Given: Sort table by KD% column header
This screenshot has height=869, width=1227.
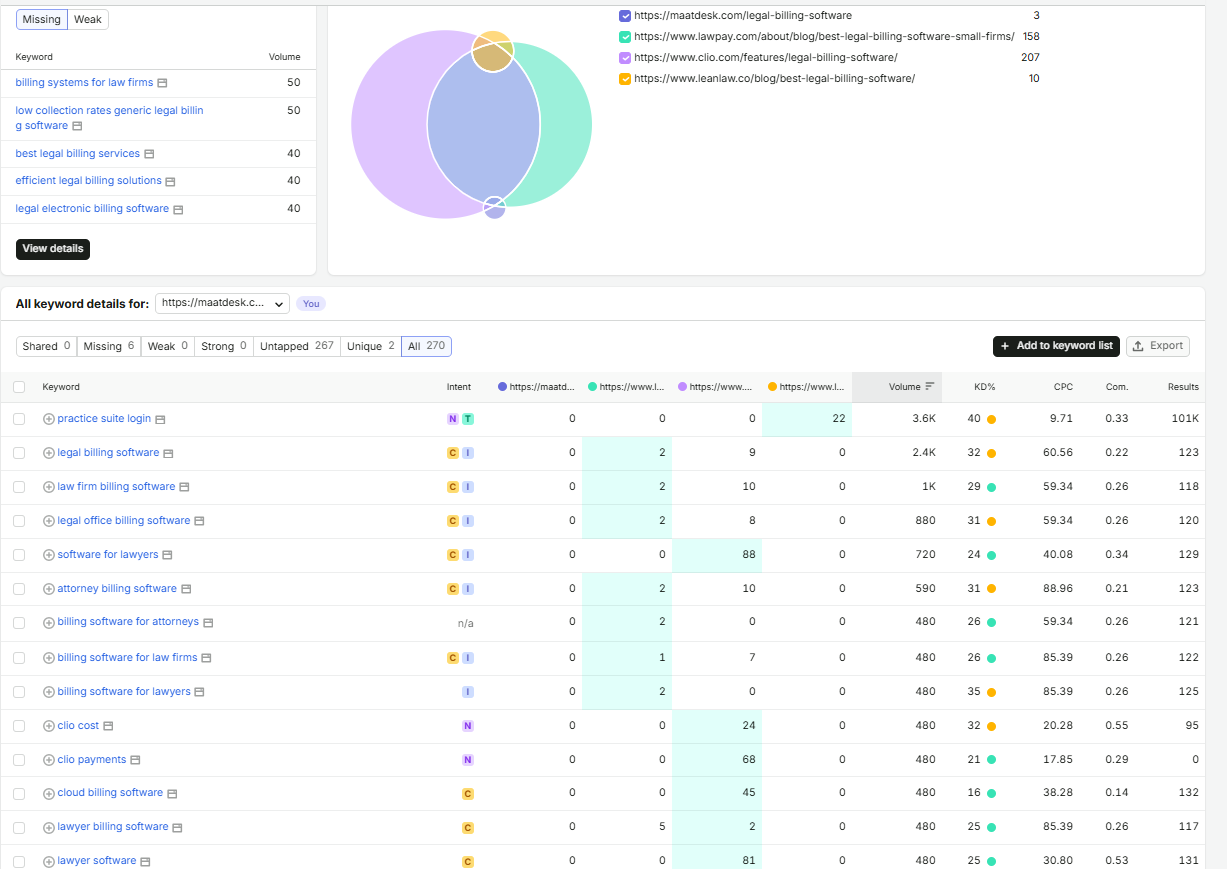Looking at the screenshot, I should pyautogui.click(x=984, y=387).
